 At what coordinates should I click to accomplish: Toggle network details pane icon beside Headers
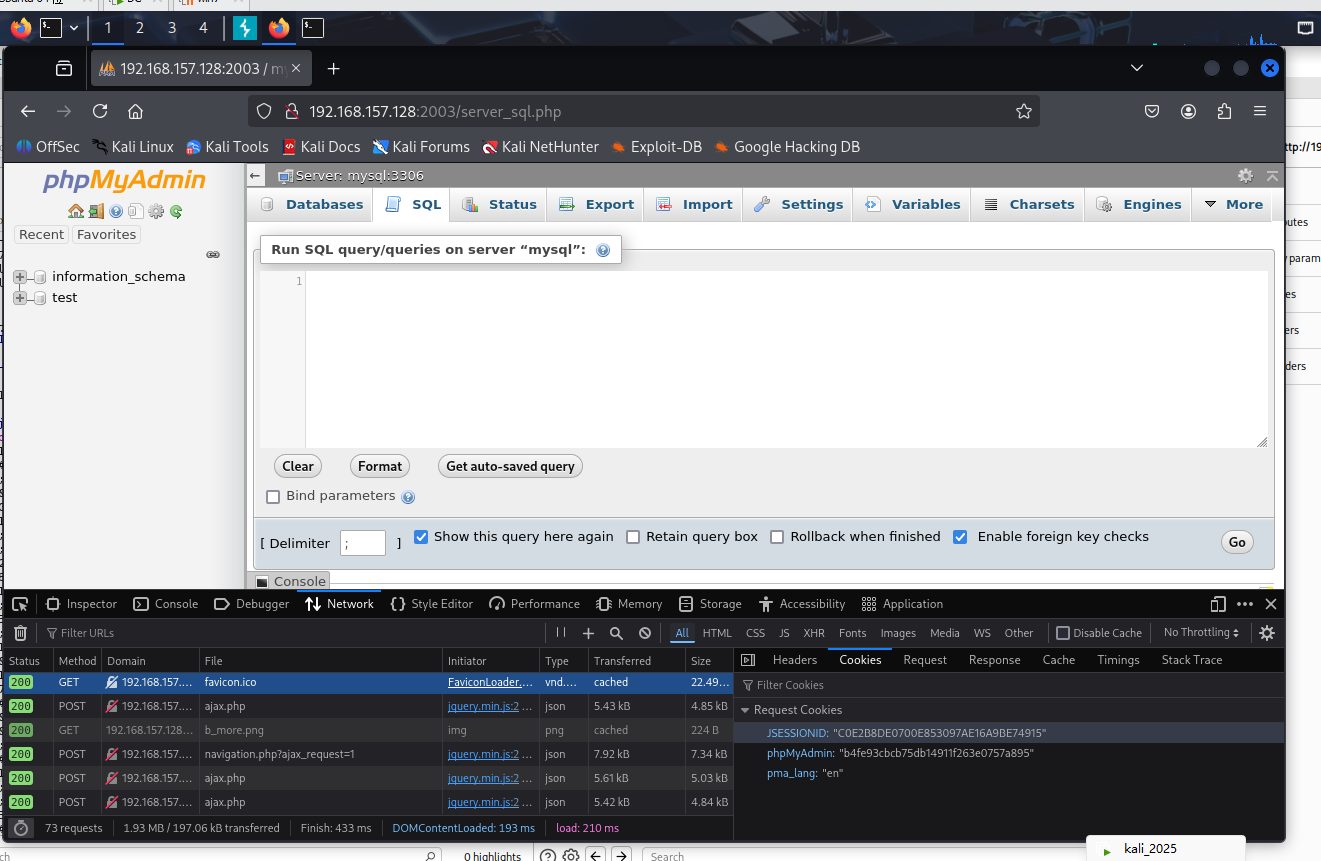coord(748,660)
